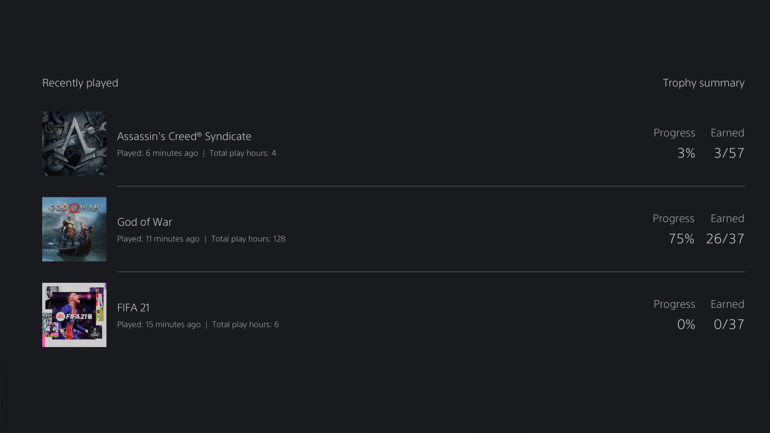This screenshot has height=433, width=770.
Task: Select the Assassin's Creed Syndicate title
Action: [184, 136]
